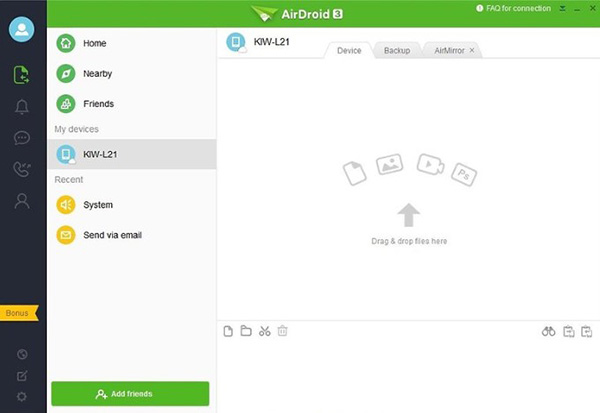
Task: Switch to the Backup tab
Action: pyautogui.click(x=397, y=51)
